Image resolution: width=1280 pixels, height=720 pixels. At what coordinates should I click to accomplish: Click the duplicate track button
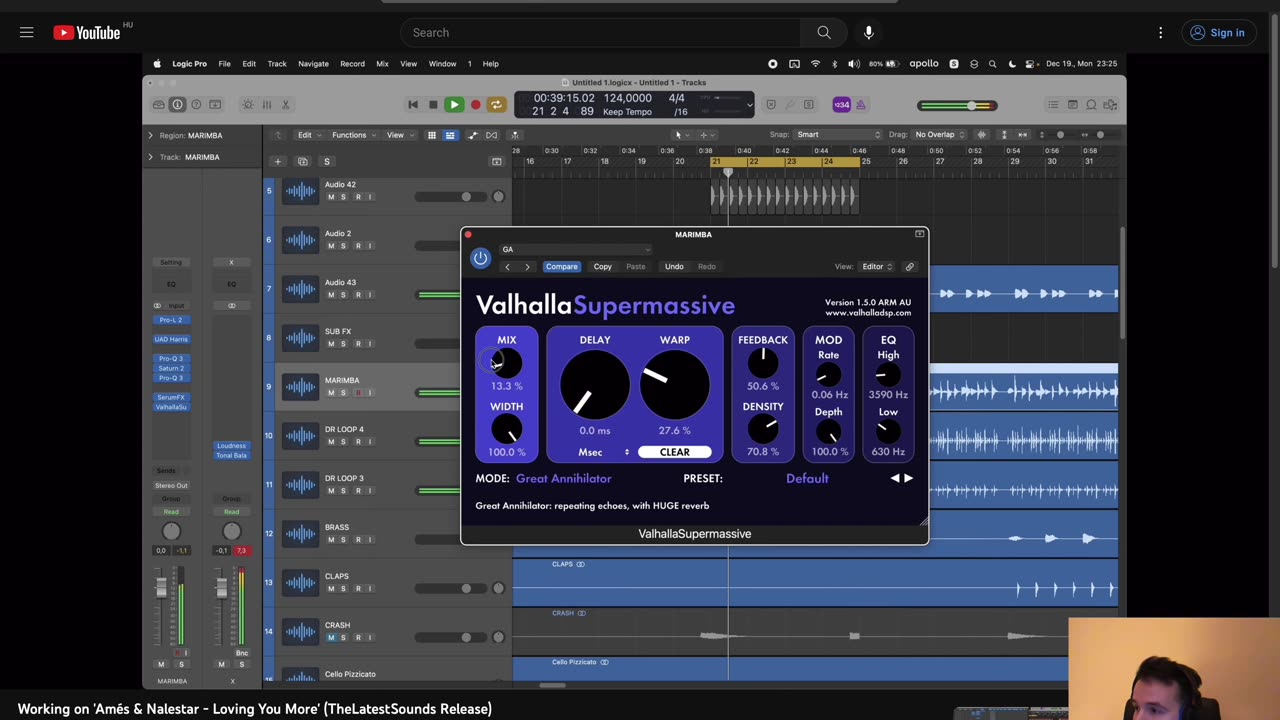[x=302, y=161]
